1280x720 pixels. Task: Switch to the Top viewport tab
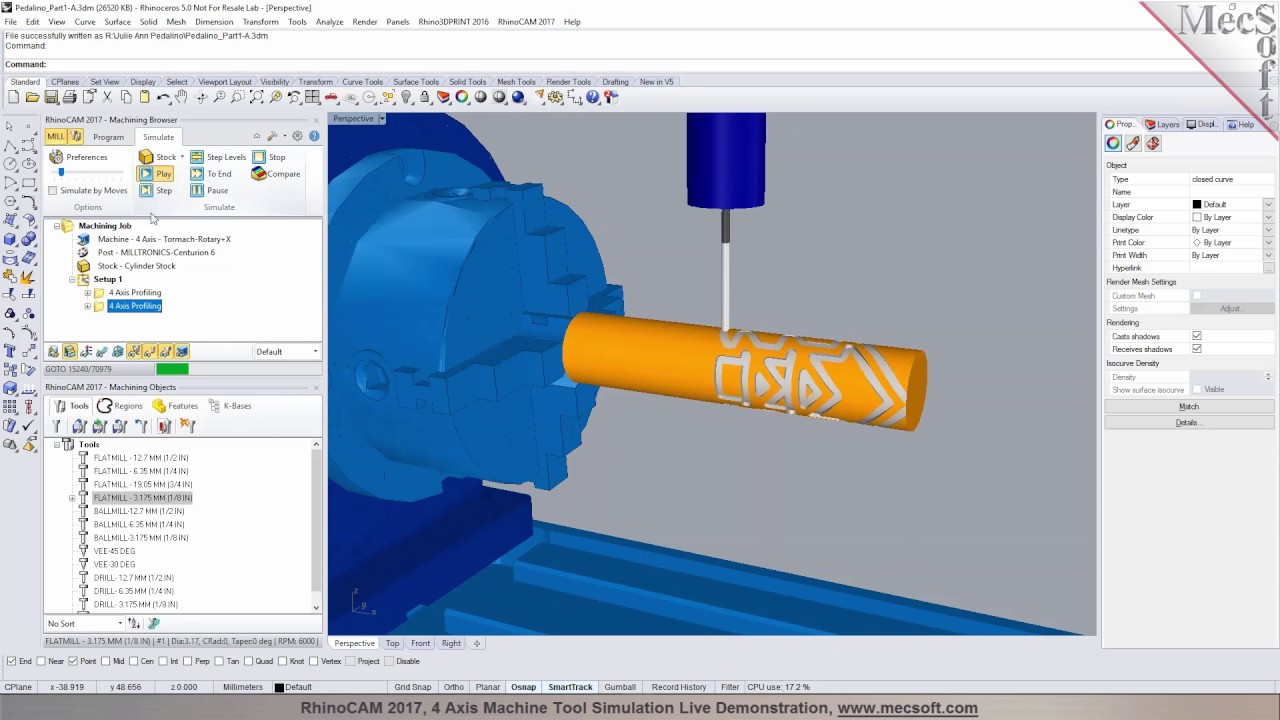pyautogui.click(x=392, y=643)
